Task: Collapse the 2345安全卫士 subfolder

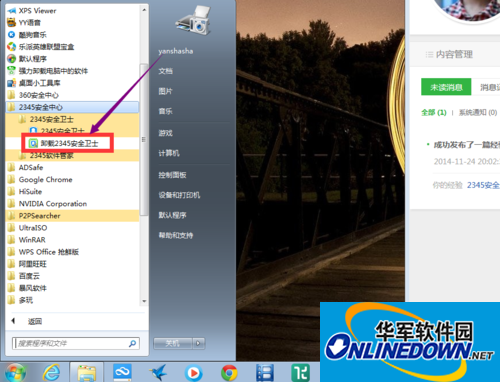Action: click(x=72, y=119)
